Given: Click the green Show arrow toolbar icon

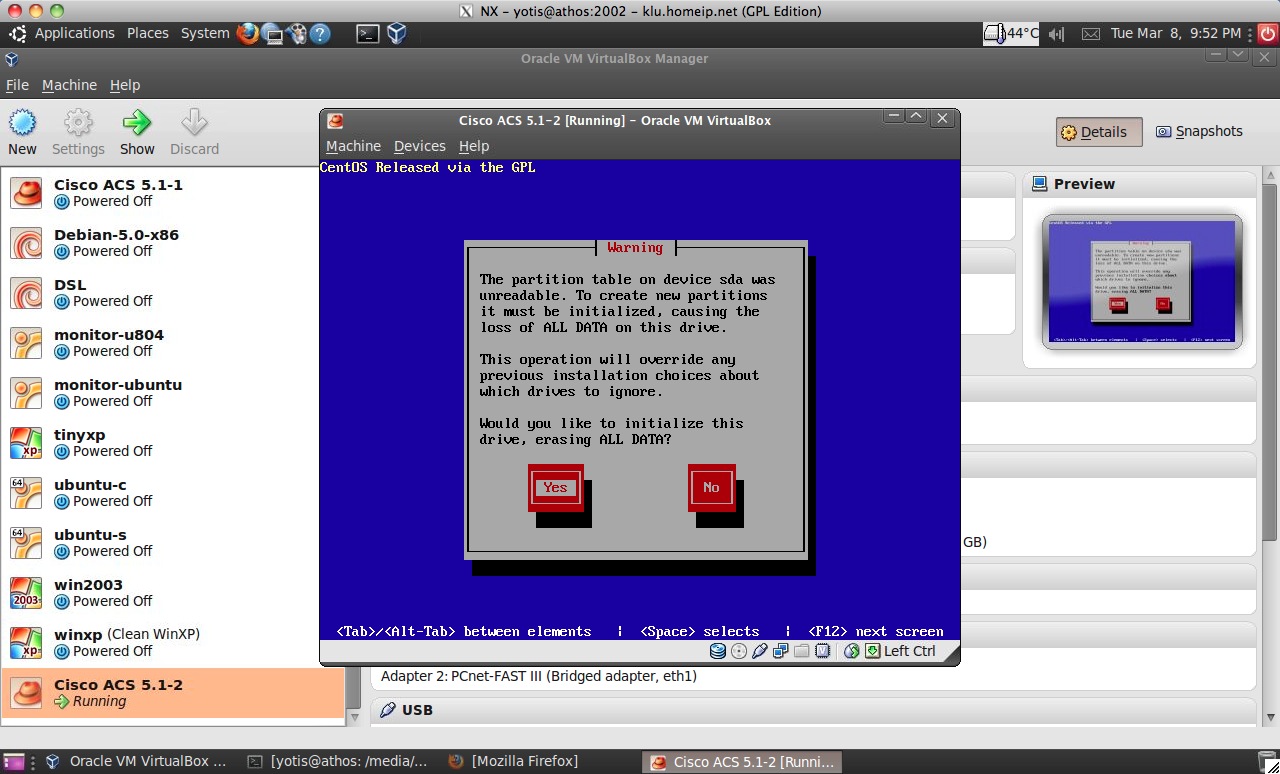Looking at the screenshot, I should pos(137,123).
